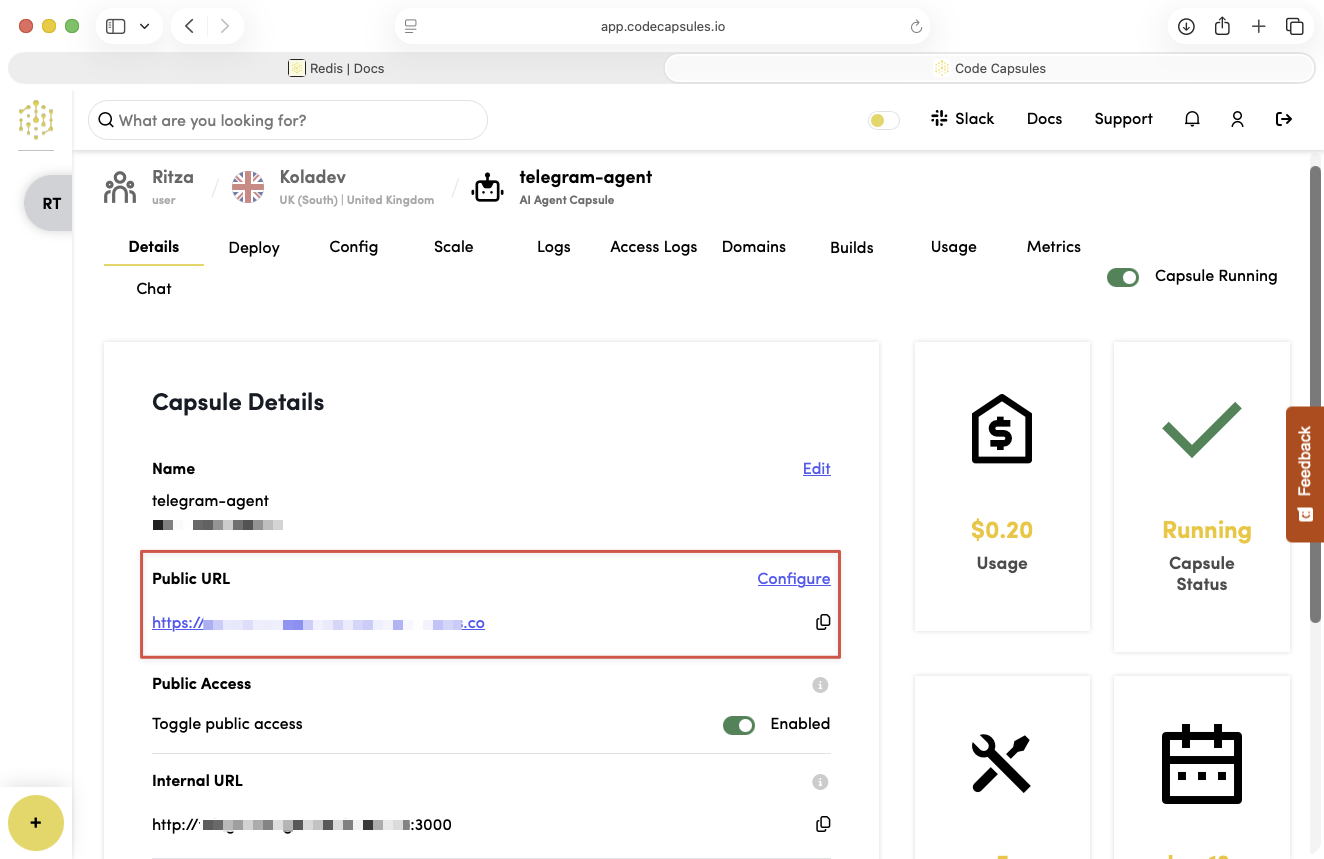
Task: Click the logout arrow icon
Action: tap(1284, 119)
